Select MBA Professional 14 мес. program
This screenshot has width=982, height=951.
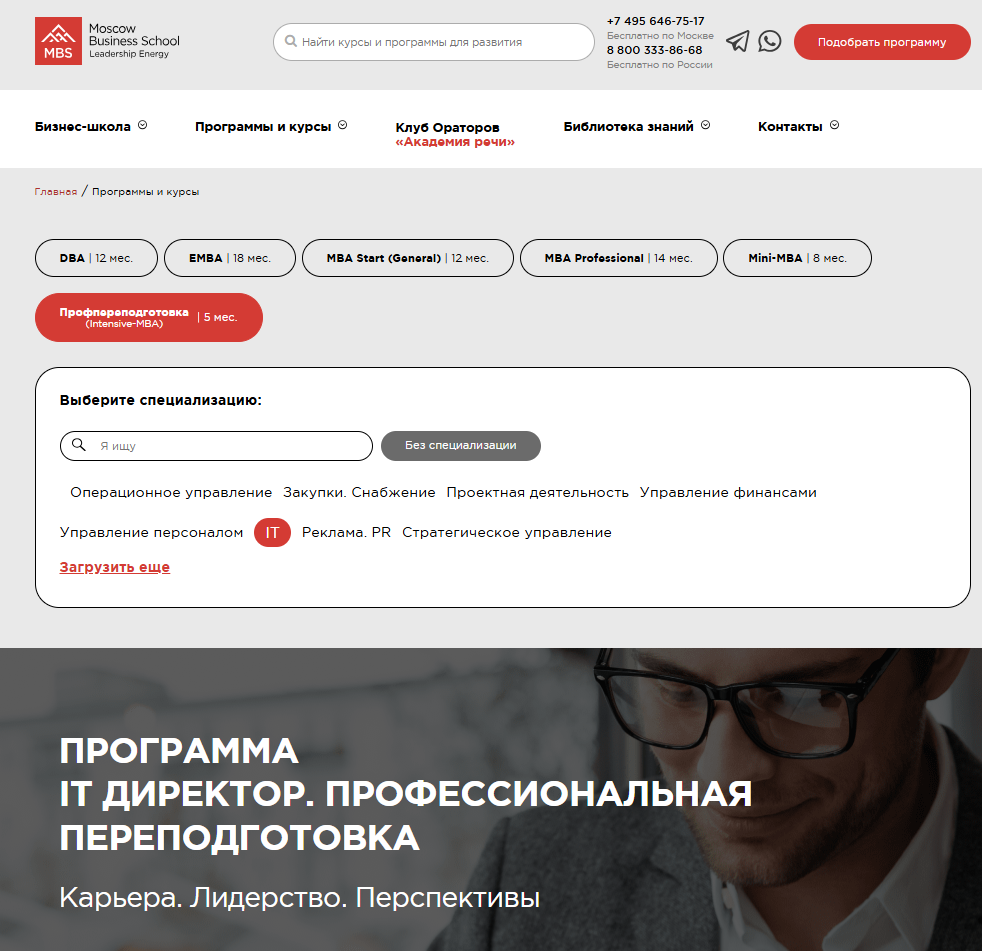tap(619, 258)
